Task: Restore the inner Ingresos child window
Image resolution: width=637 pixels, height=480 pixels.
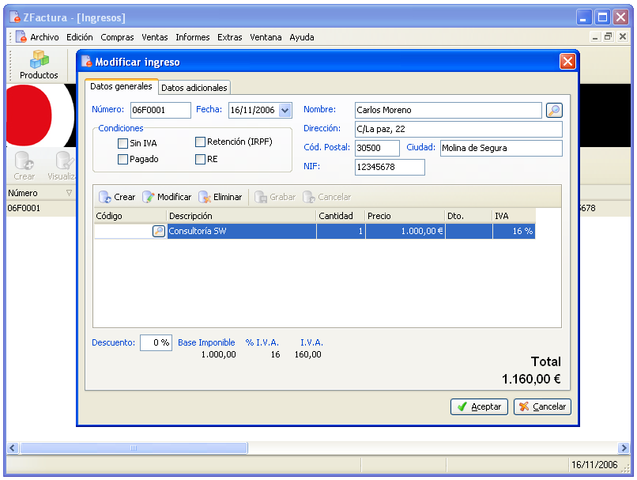Action: [x=608, y=37]
